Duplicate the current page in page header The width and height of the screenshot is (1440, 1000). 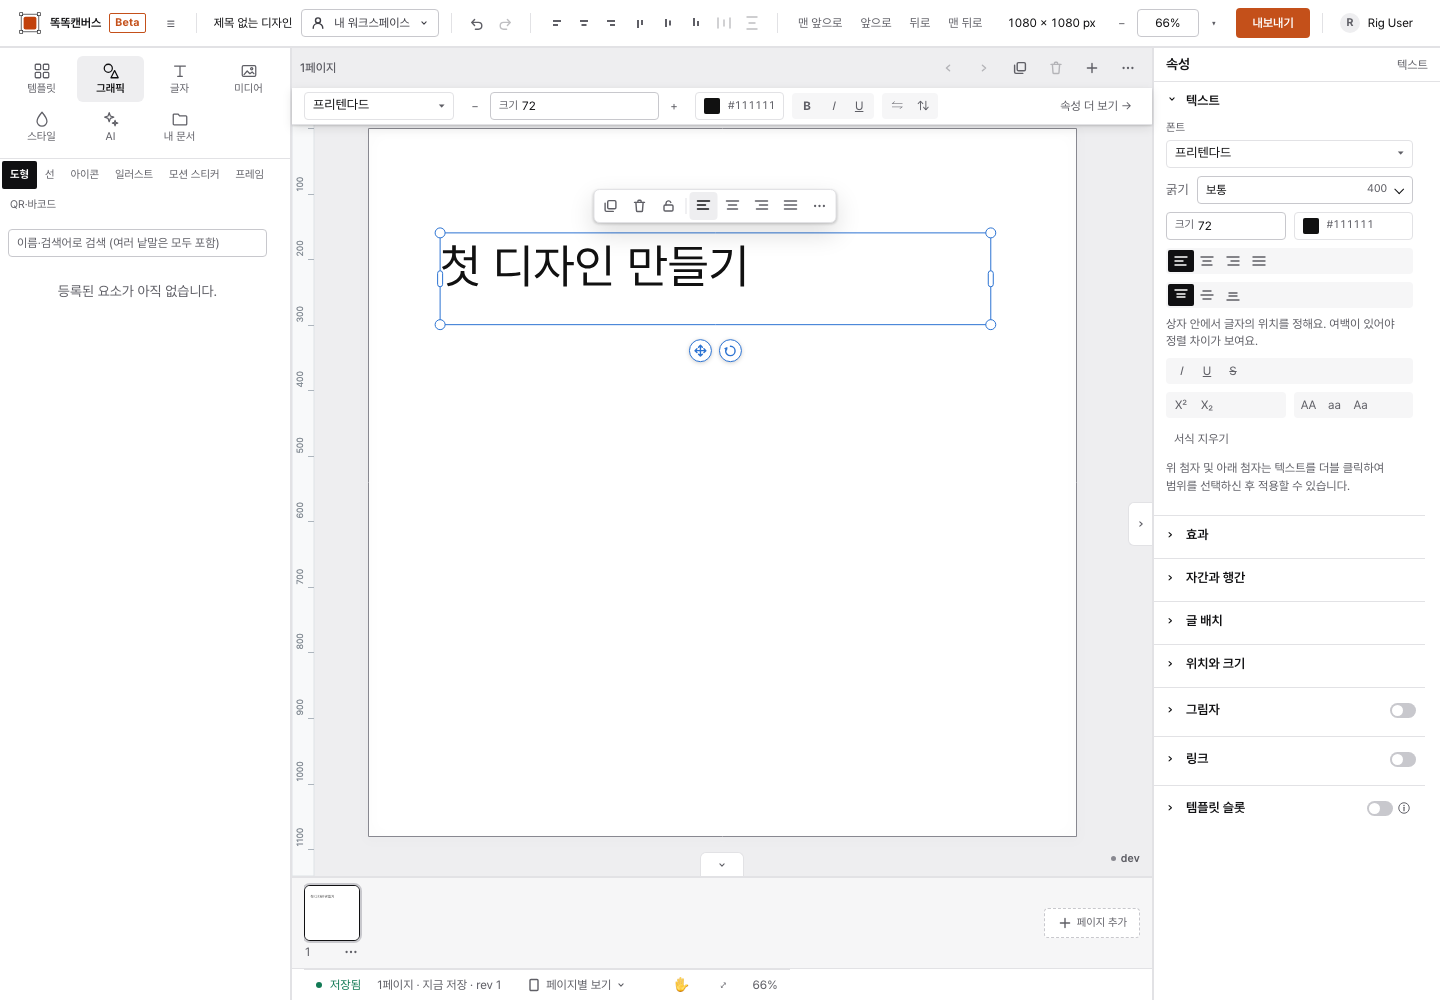(x=1020, y=68)
